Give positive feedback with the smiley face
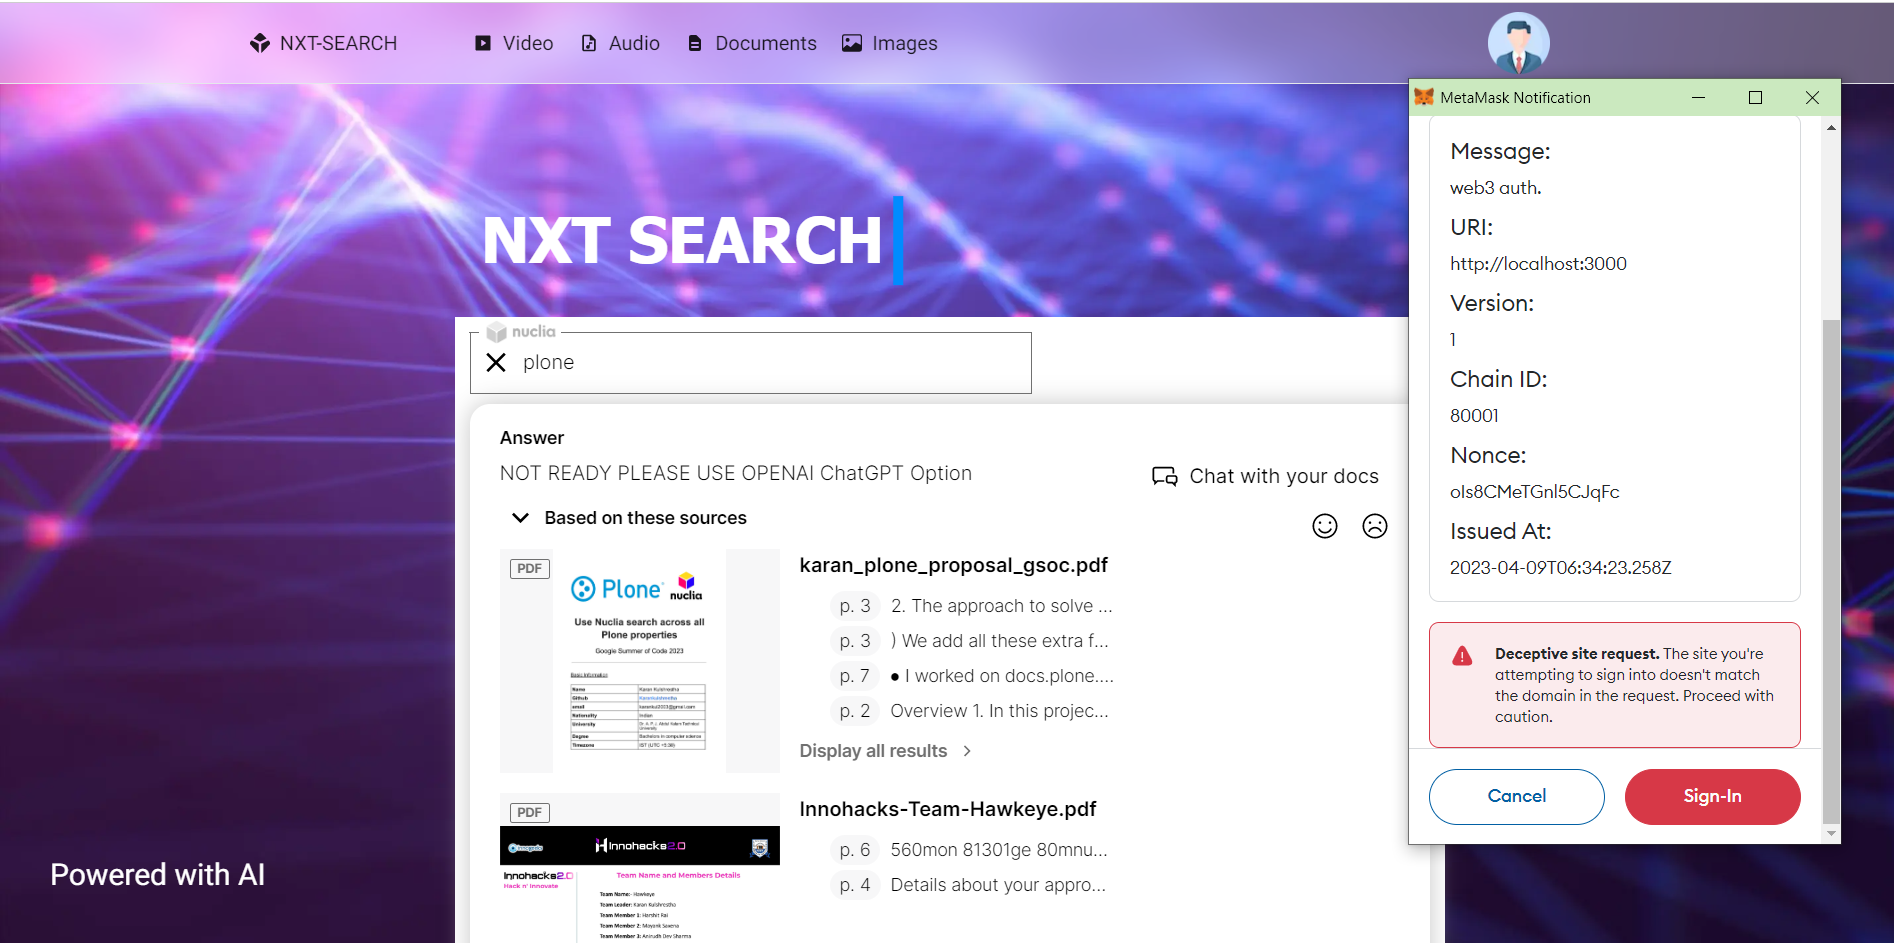This screenshot has height=943, width=1894. [x=1325, y=526]
